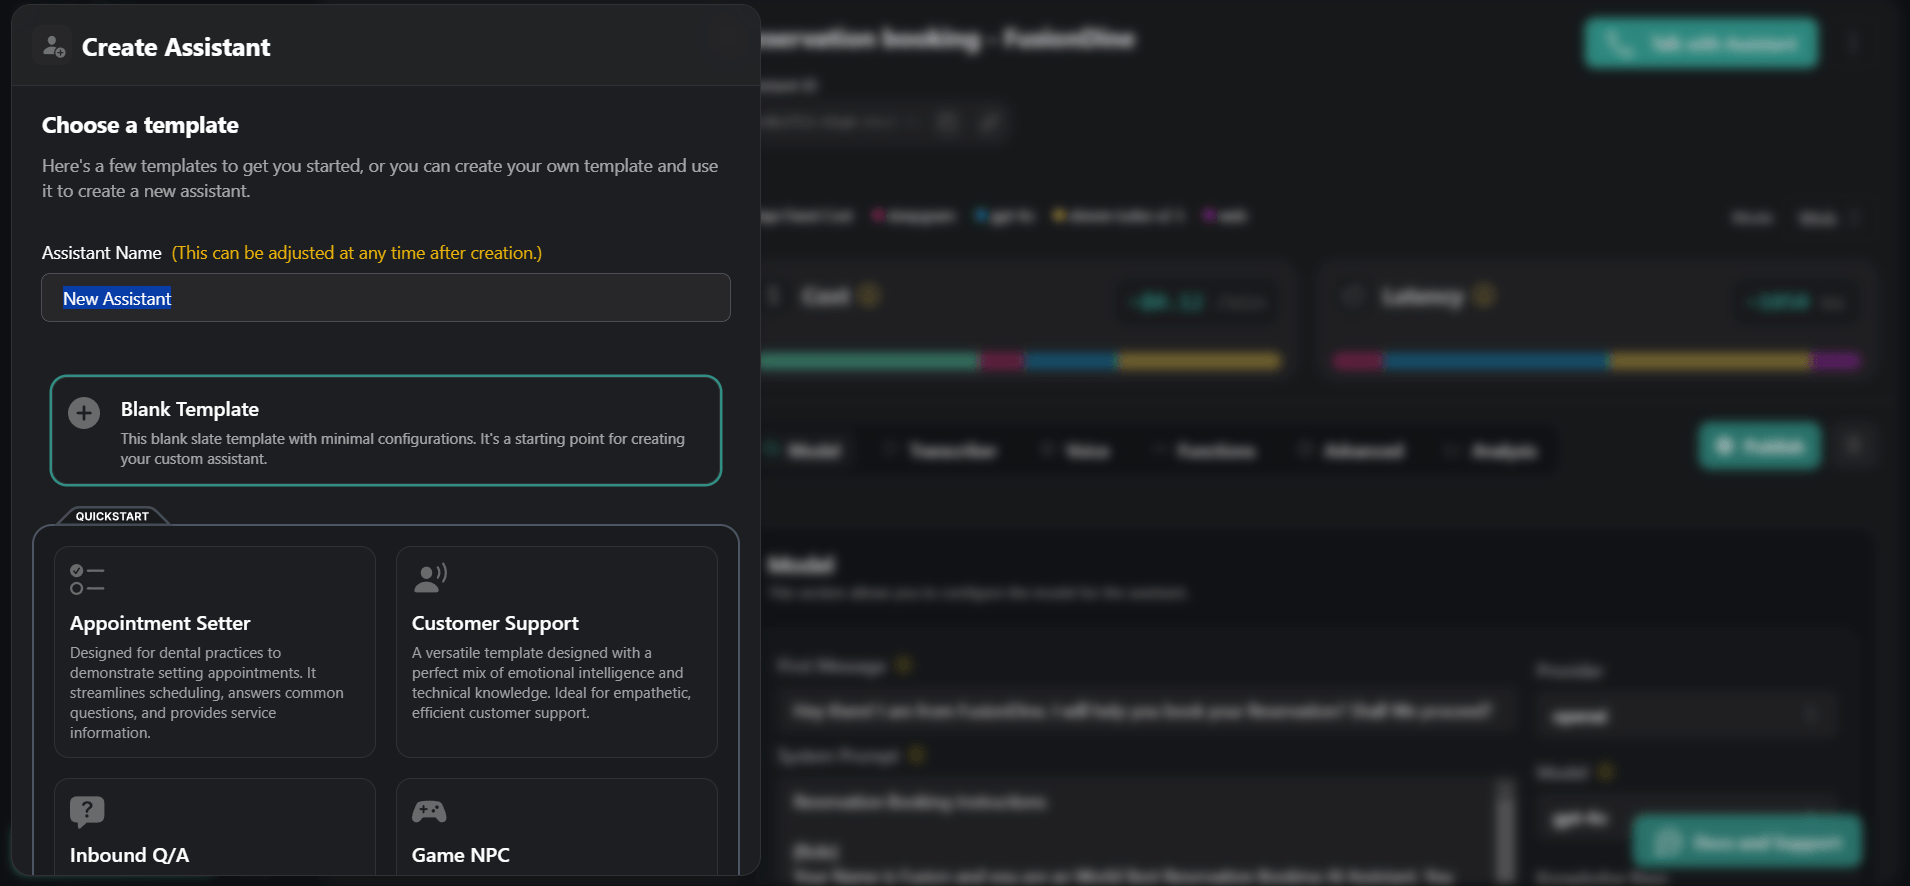1910x886 pixels.
Task: Toggle the magenta series in the chart legend
Action: pos(880,216)
